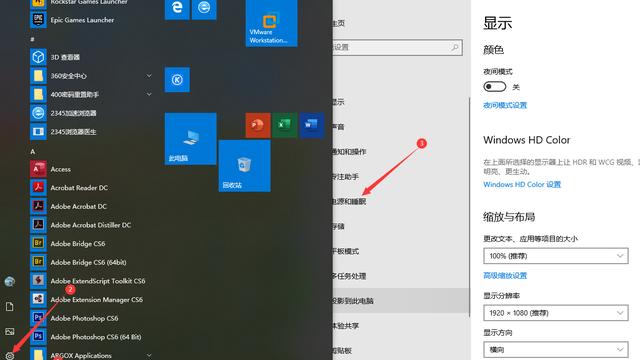Open the 2345 accelerated browser icon
Screen dimensions: 640x360
[38, 113]
